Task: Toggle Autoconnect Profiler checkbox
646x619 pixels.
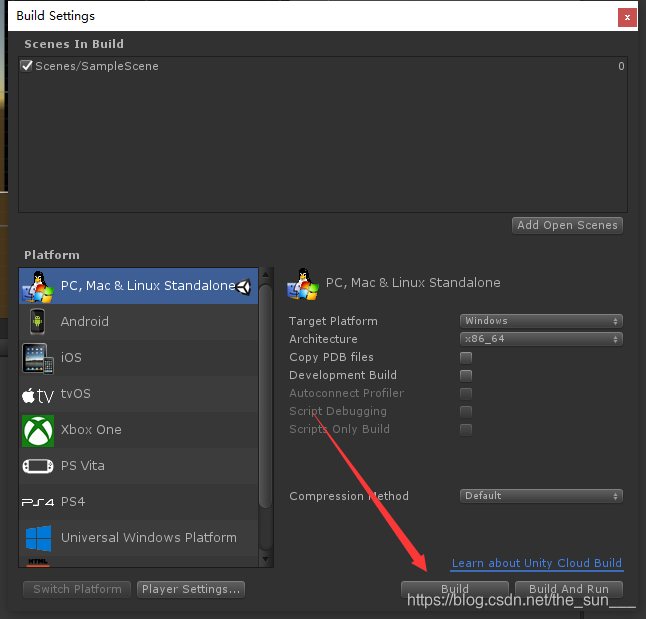Action: (x=466, y=394)
